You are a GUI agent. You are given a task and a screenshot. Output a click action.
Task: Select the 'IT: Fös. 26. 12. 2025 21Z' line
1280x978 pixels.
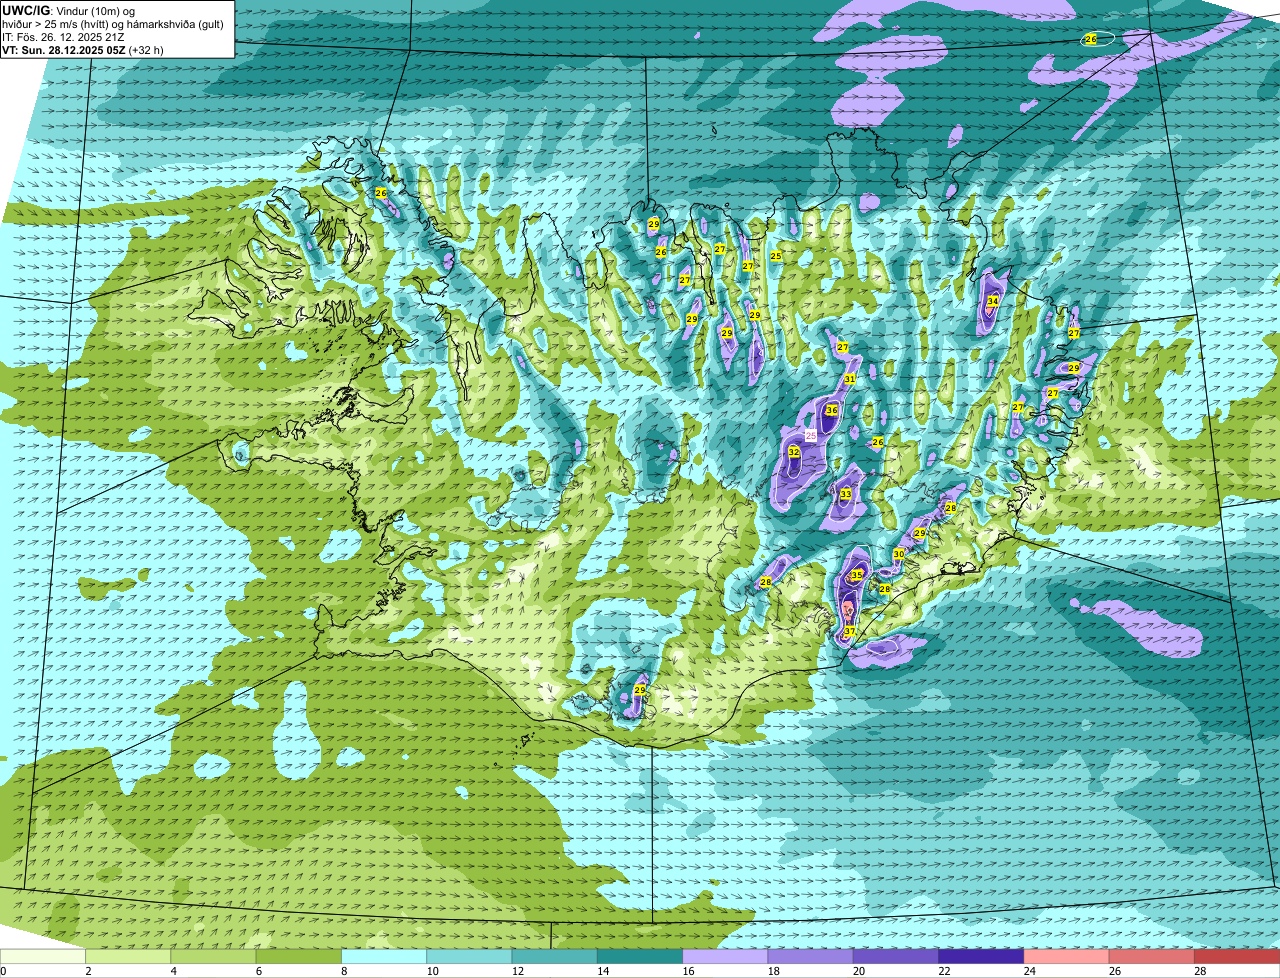coord(63,37)
